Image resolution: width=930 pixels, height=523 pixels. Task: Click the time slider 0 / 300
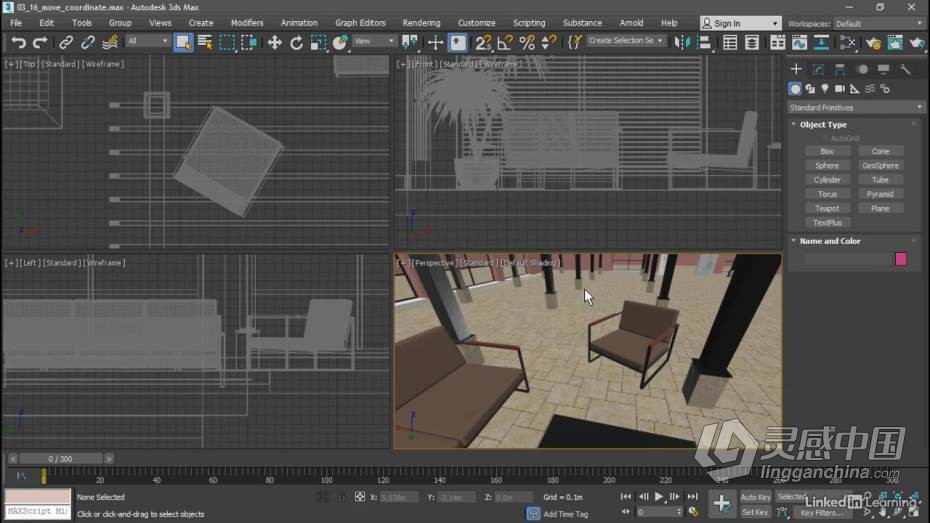(x=60, y=459)
